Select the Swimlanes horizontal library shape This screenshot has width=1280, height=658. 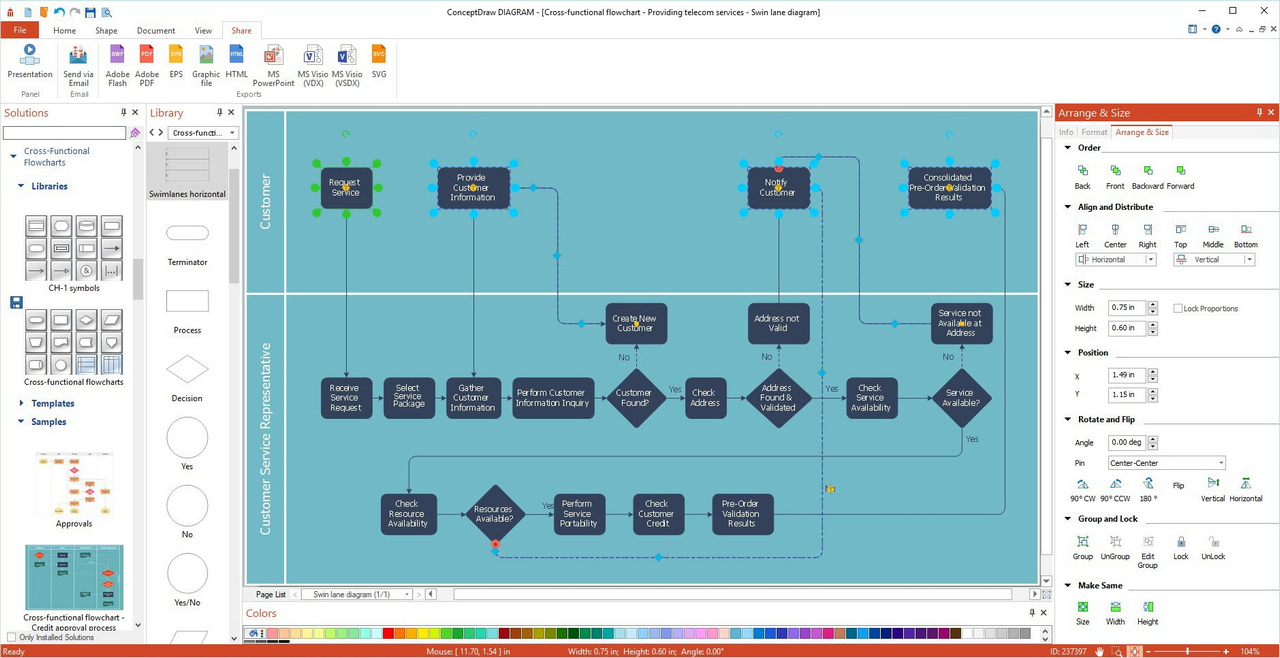point(187,171)
